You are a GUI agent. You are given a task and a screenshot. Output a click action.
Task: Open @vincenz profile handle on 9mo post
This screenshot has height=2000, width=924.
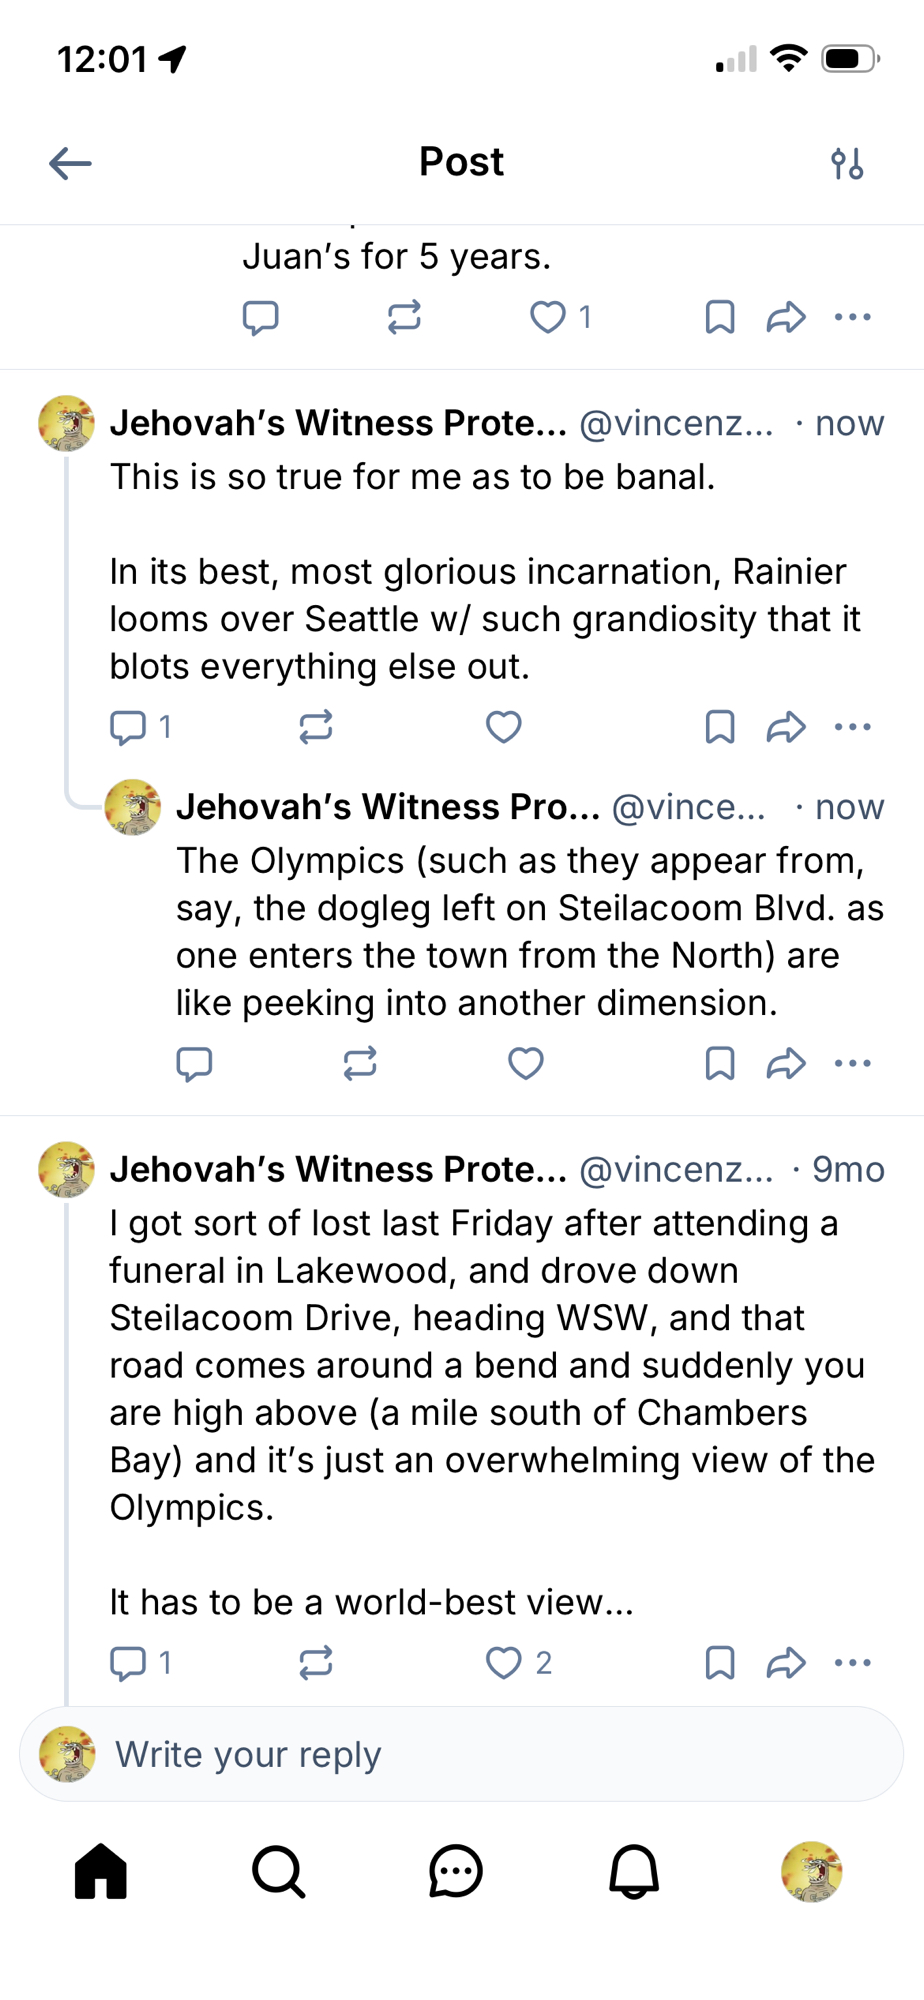point(676,1169)
